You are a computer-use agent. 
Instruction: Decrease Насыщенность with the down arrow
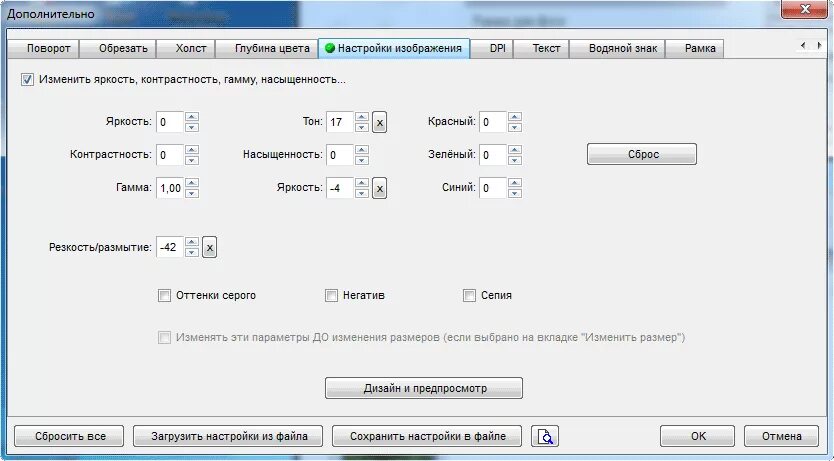pyautogui.click(x=362, y=160)
